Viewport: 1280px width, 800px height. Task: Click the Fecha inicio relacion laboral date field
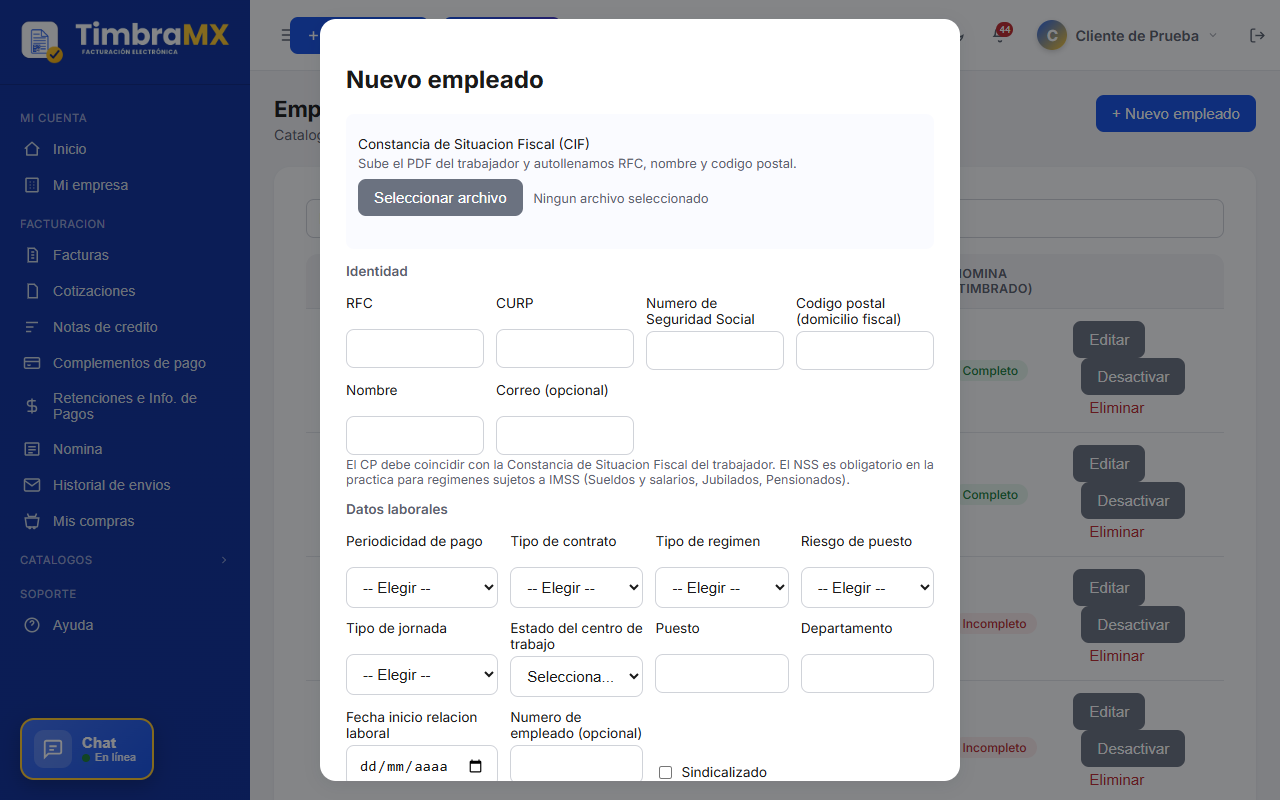422,763
